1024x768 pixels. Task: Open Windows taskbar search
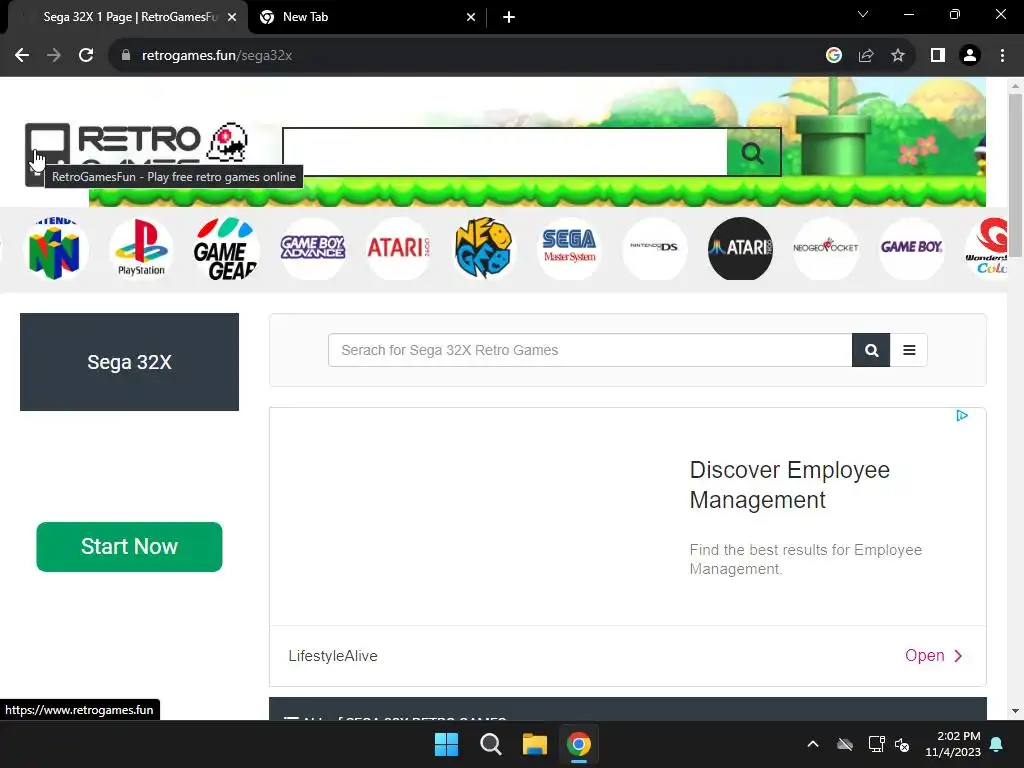coord(490,744)
